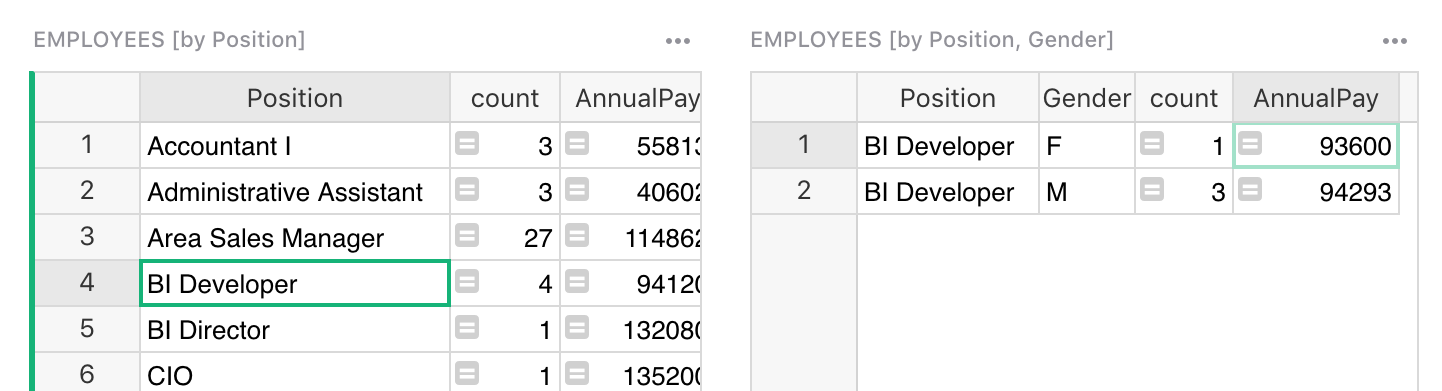The image size is (1442, 391).
Task: Click formula icon in Administrative Assistant AnnualPay cell
Action: click(x=576, y=190)
